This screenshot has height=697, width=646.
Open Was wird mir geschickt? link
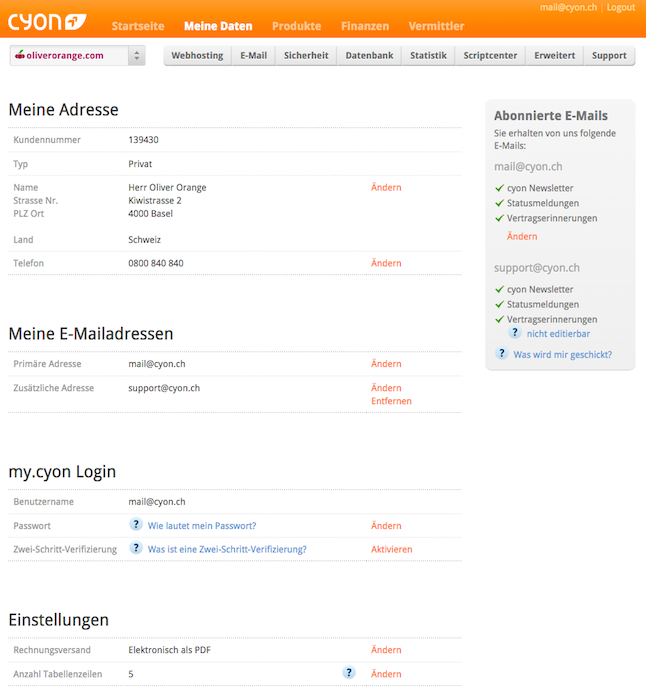point(562,355)
